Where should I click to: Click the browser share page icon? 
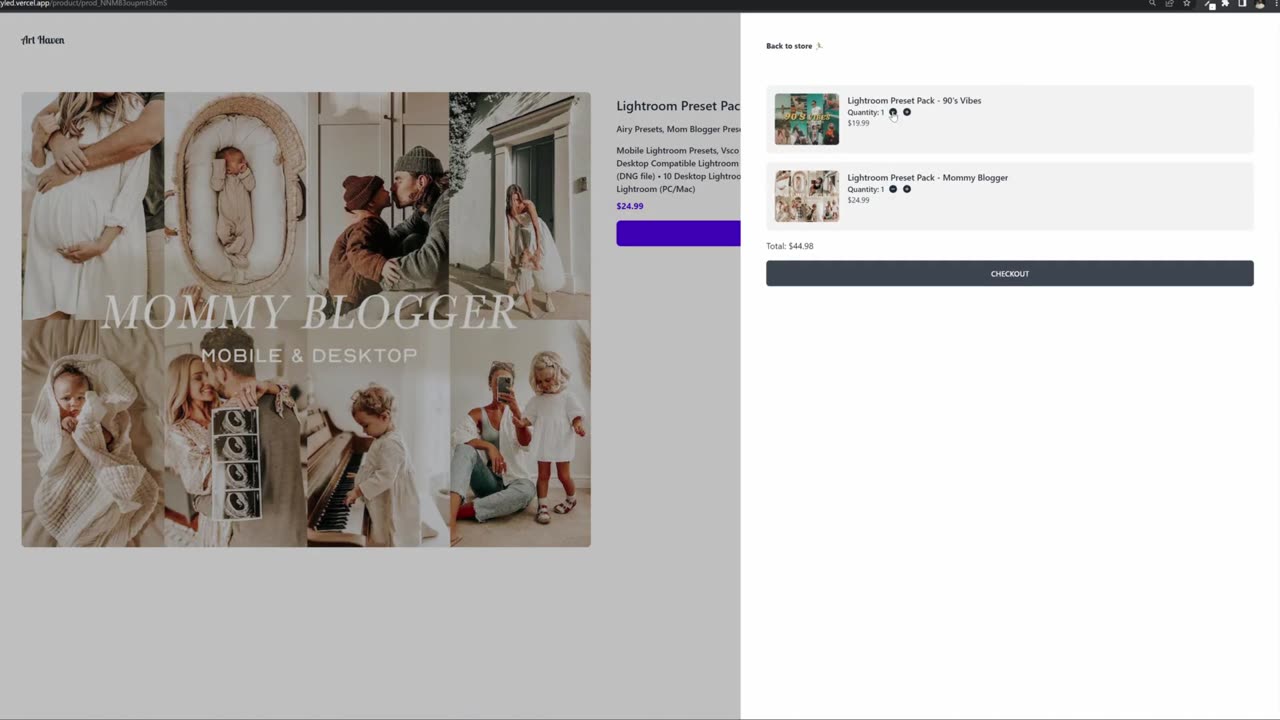pos(1169,3)
